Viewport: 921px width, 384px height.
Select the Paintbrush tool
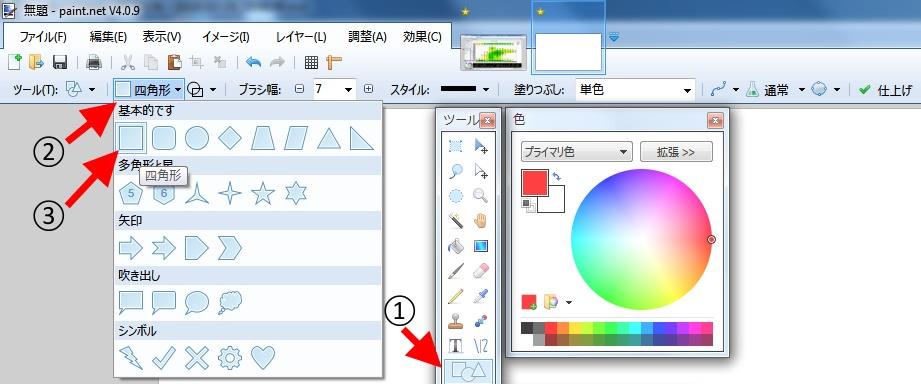click(x=455, y=271)
